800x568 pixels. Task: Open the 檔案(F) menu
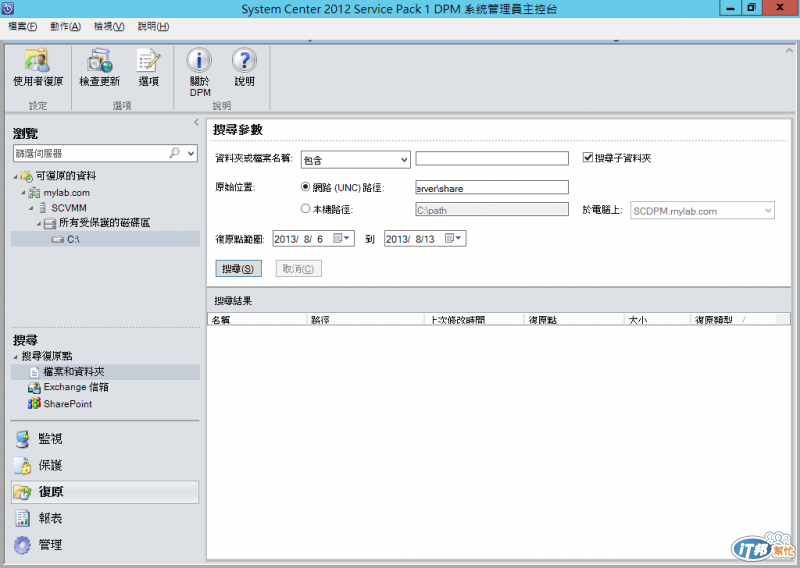pyautogui.click(x=23, y=27)
